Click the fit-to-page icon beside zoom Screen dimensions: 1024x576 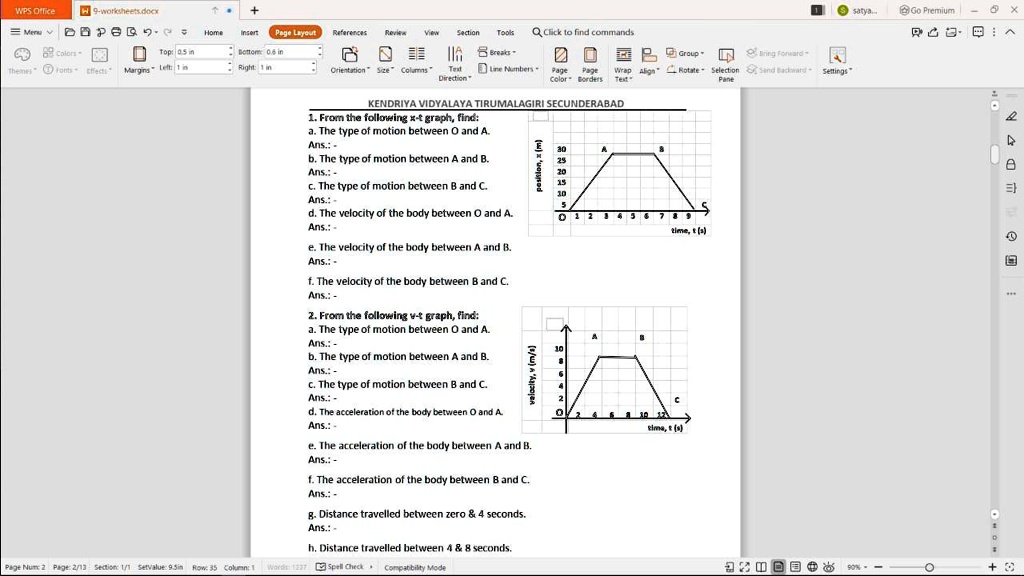(x=1010, y=567)
